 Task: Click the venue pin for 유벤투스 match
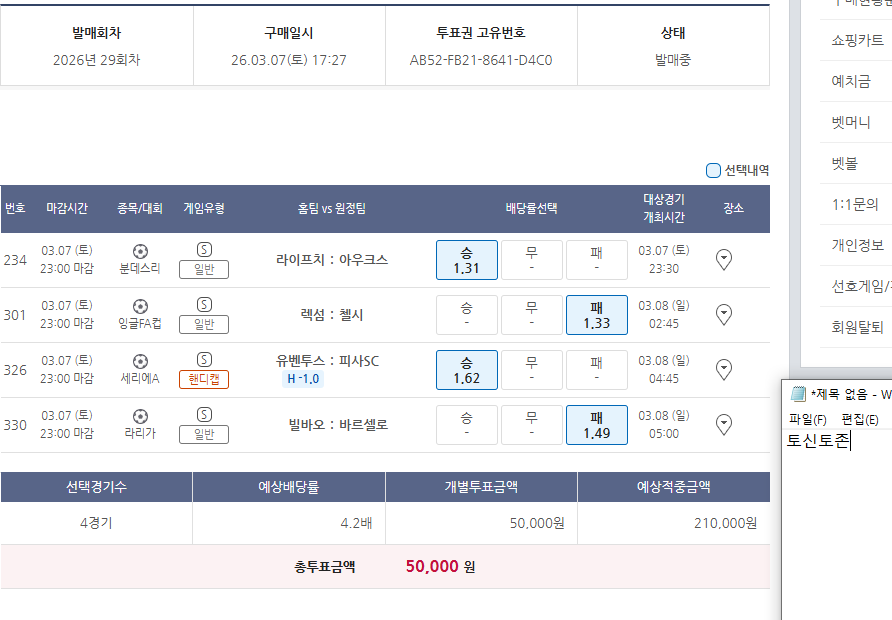(725, 370)
